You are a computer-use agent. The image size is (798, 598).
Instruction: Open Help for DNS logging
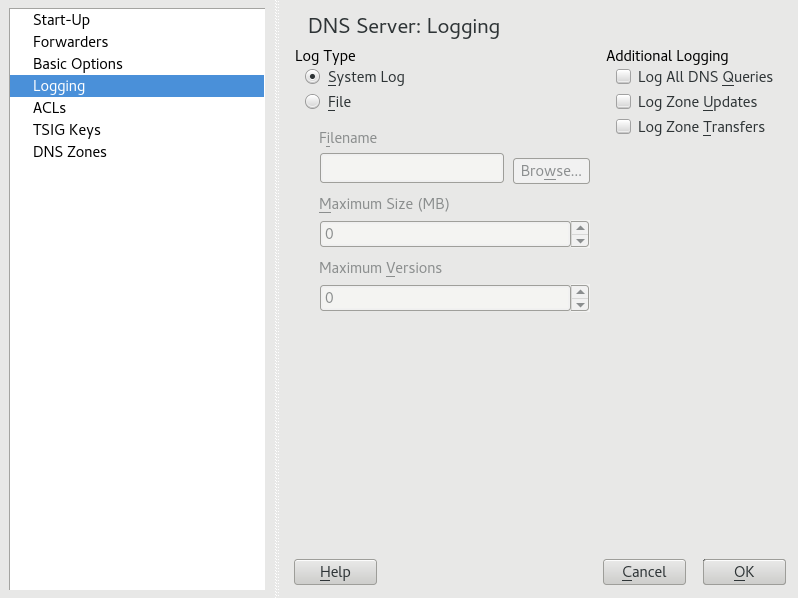335,572
